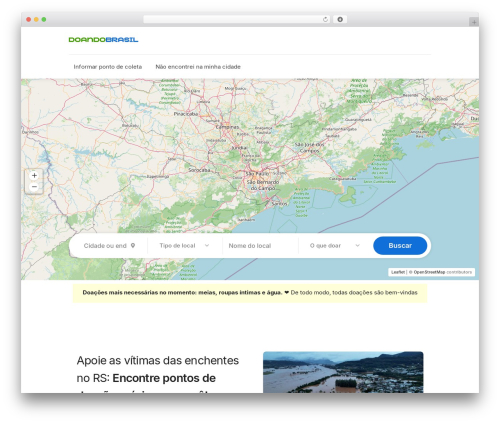Zoom in on the map

tap(34, 176)
